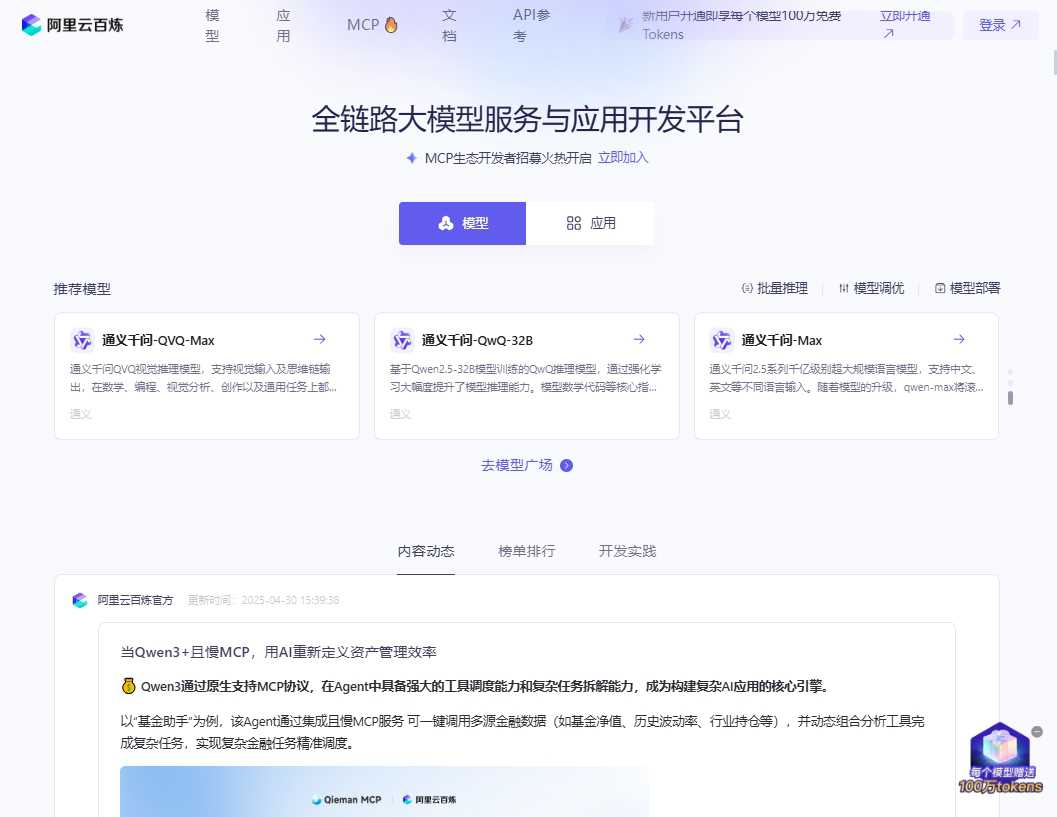Click the 推荐模型 heading
Screen dimensions: 1057x817
pyautogui.click(x=82, y=289)
